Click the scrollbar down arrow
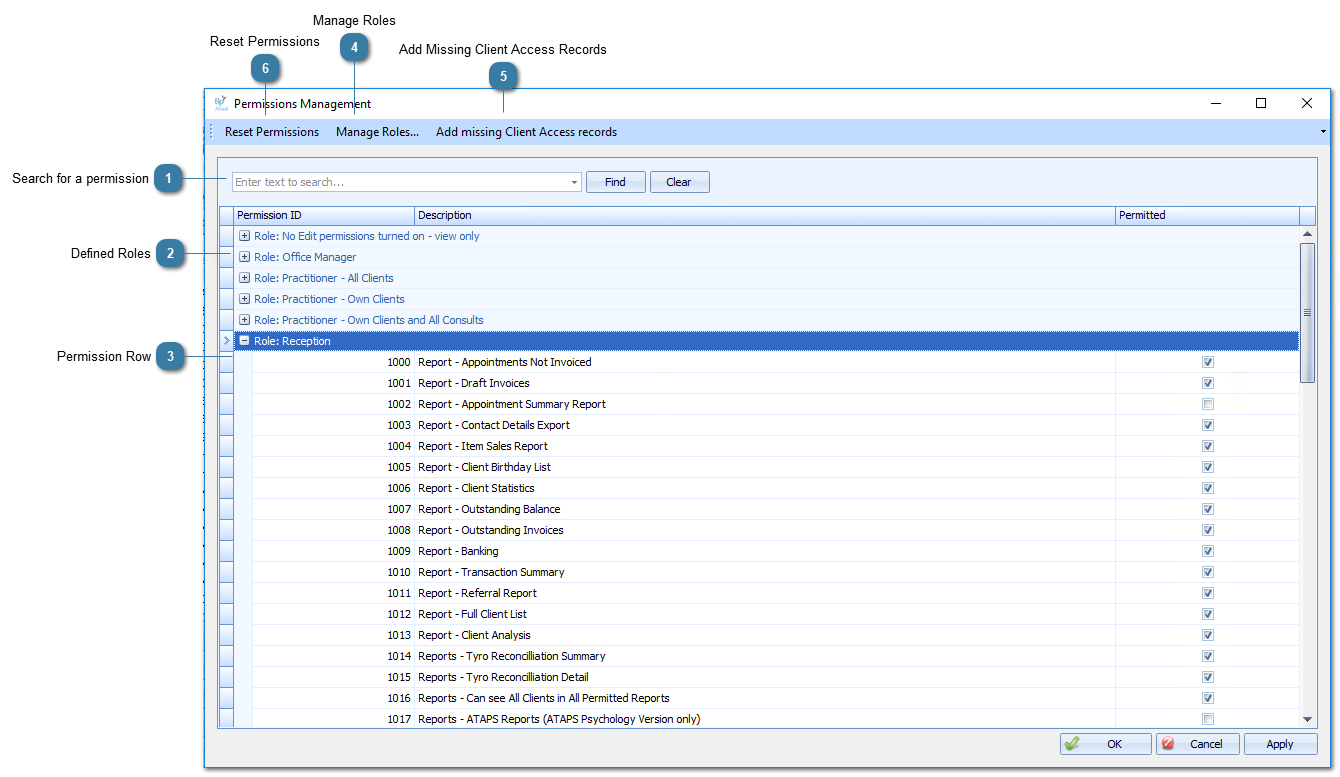The width and height of the screenshot is (1340, 777). [1307, 719]
